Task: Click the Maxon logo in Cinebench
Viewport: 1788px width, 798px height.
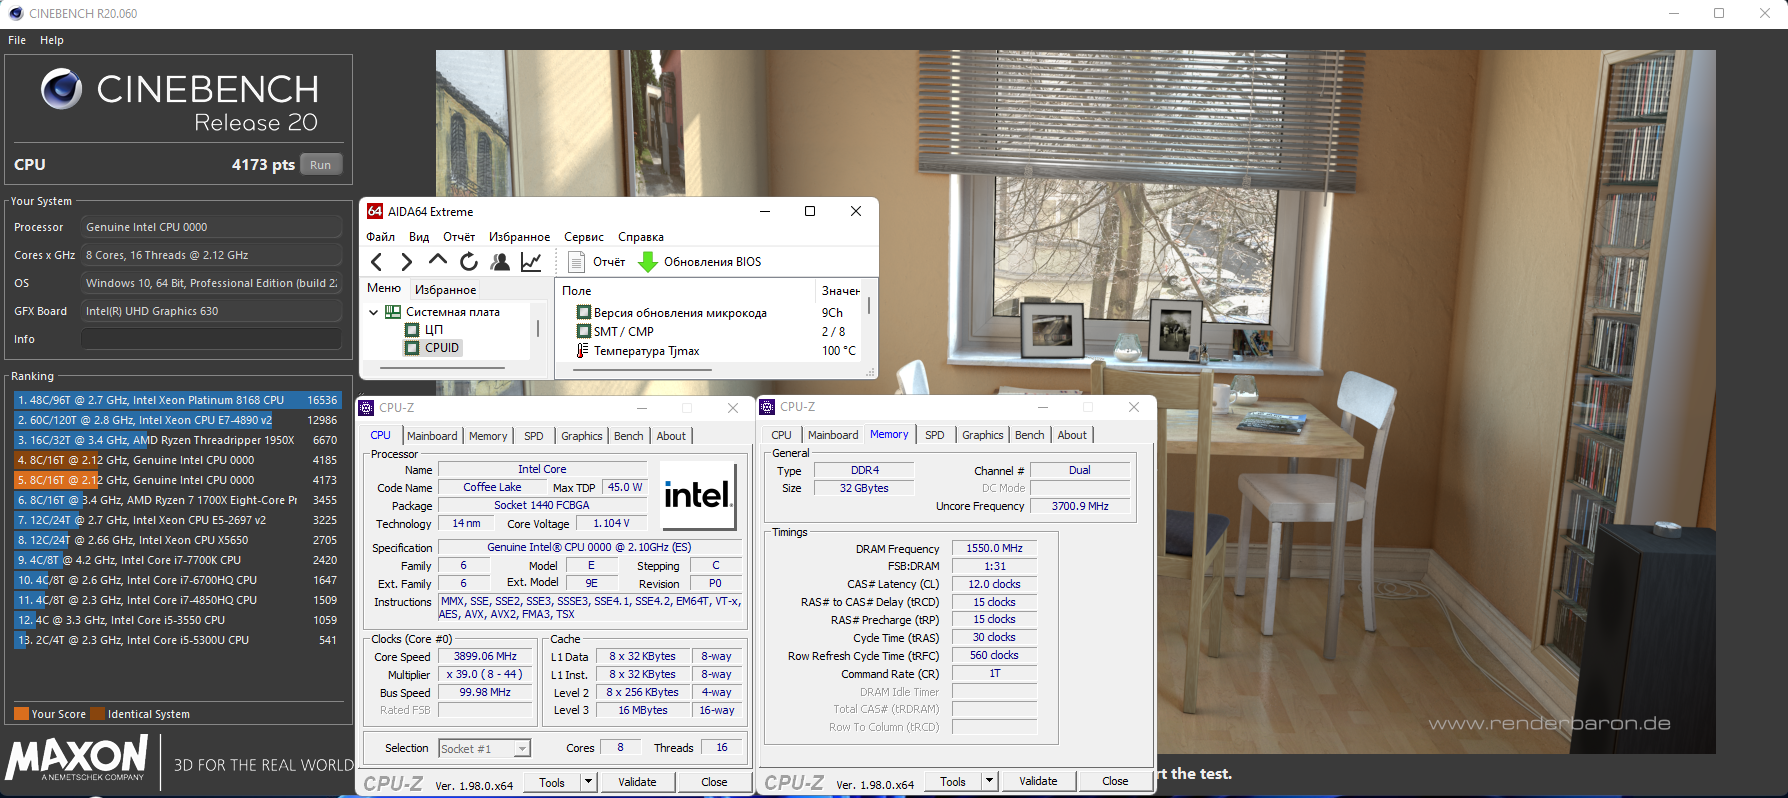Action: click(78, 760)
